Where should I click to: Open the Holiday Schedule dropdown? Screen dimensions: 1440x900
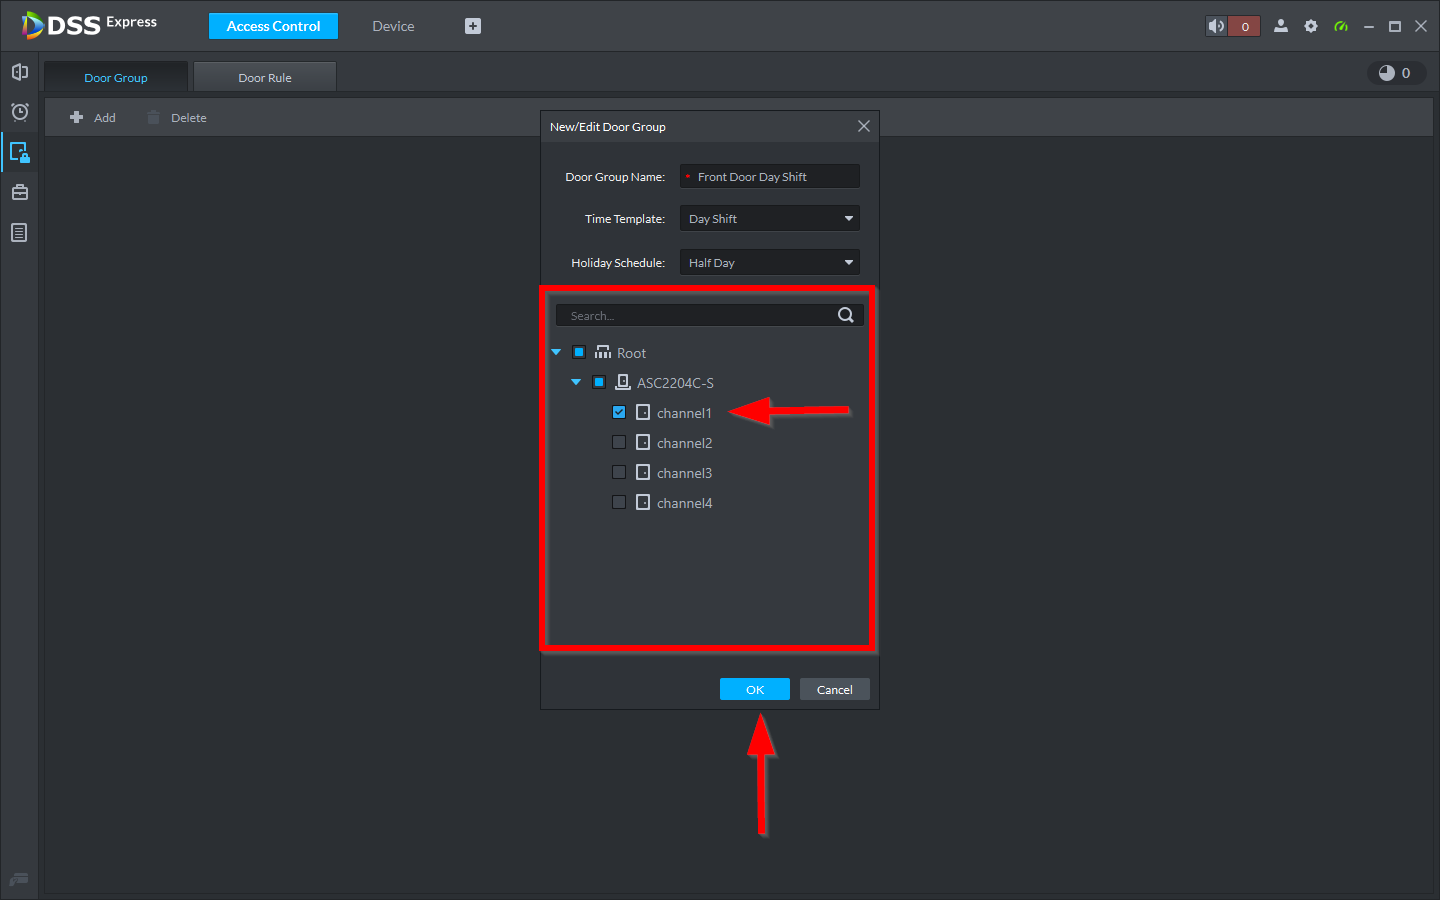[769, 263]
